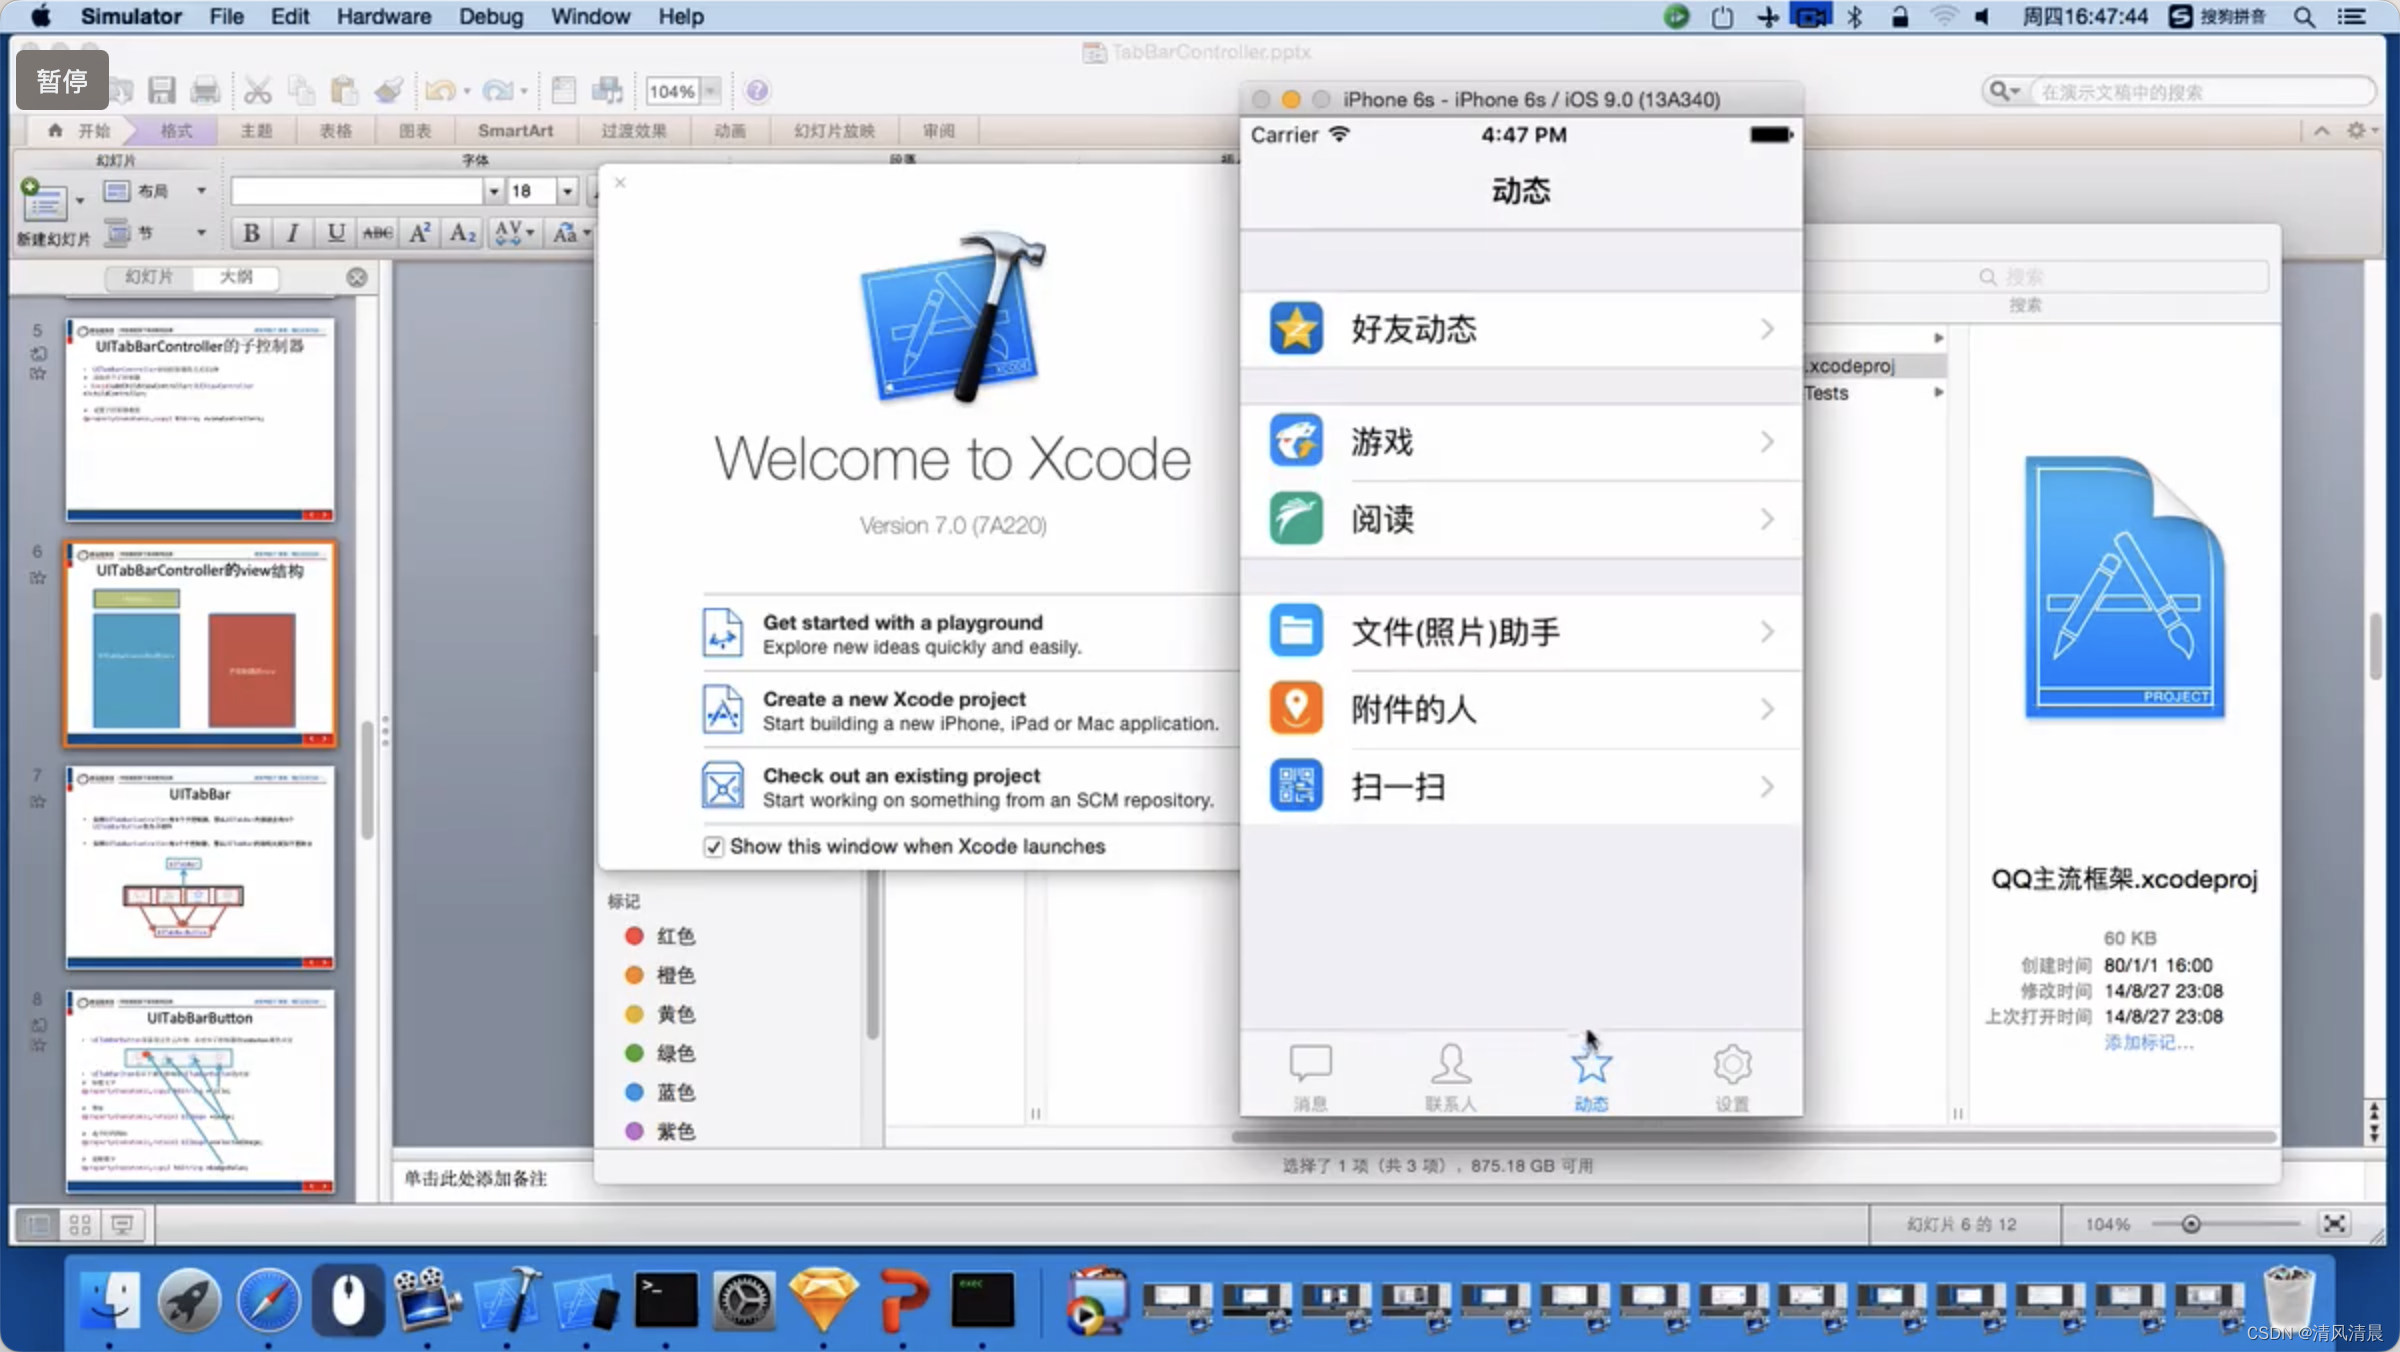Toggle Subscript A₂ button
Image resolution: width=2400 pixels, height=1352 pixels.
[462, 233]
